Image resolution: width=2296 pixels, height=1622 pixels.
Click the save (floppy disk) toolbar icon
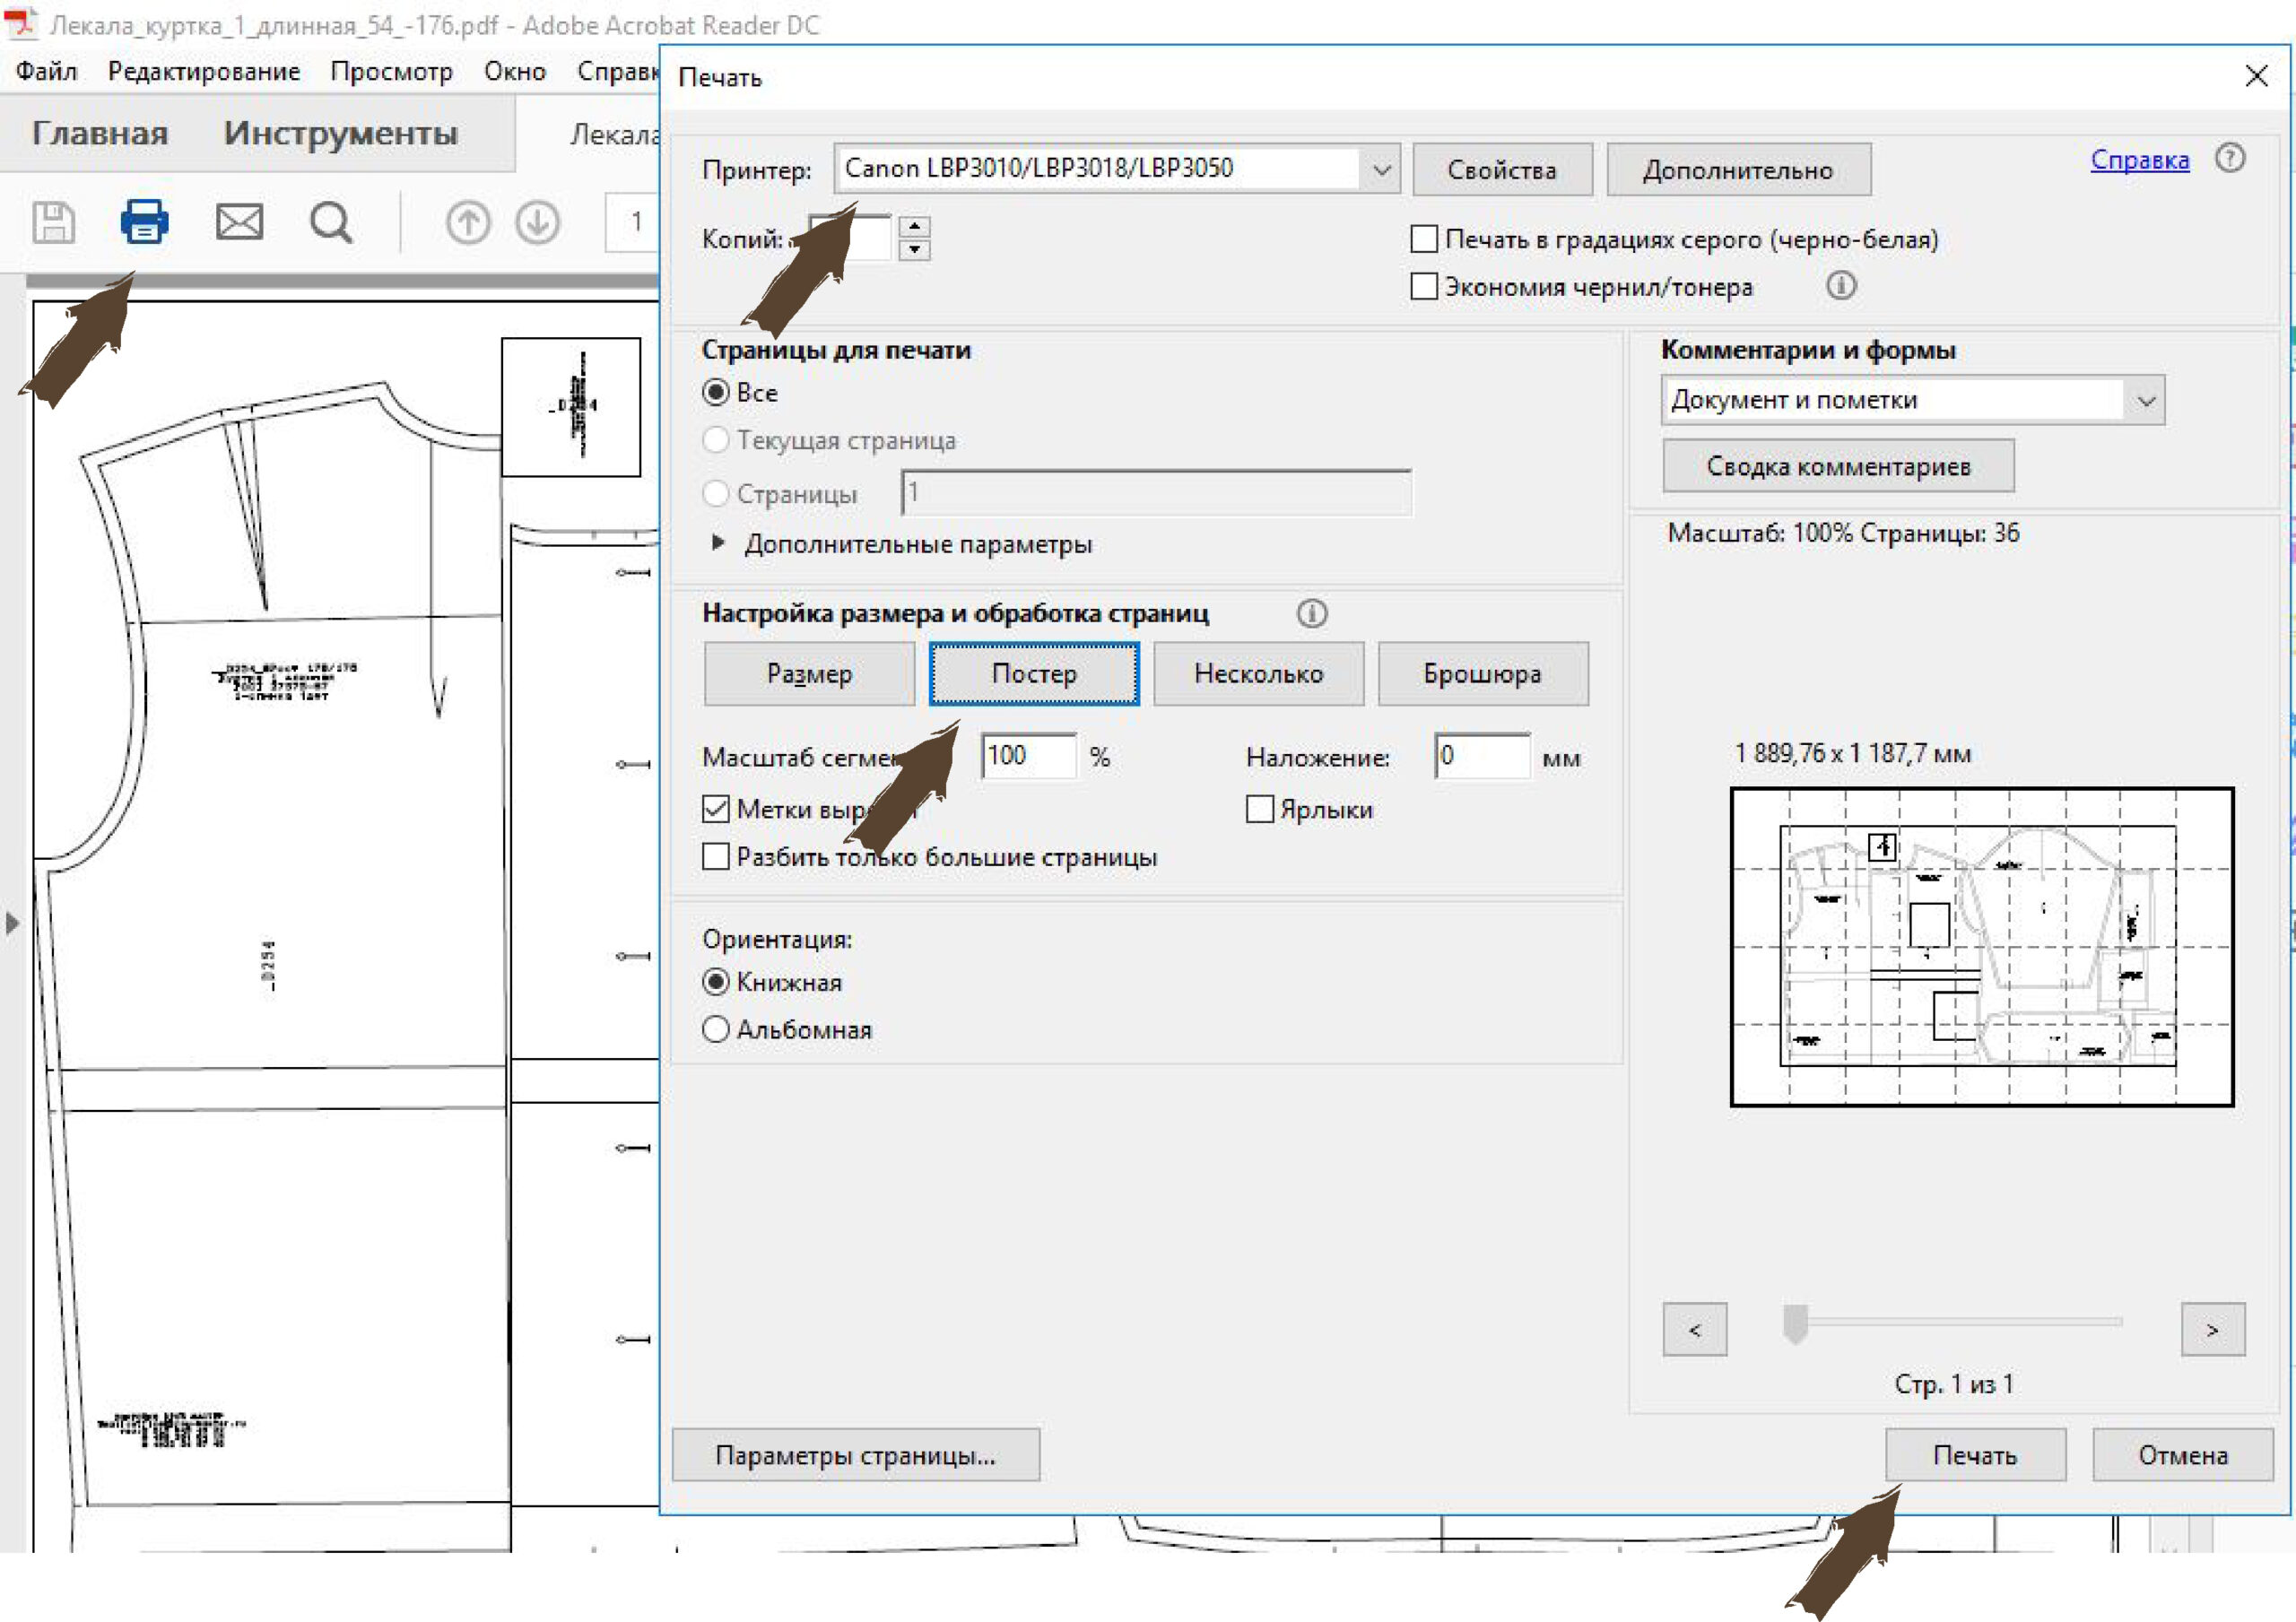54,222
